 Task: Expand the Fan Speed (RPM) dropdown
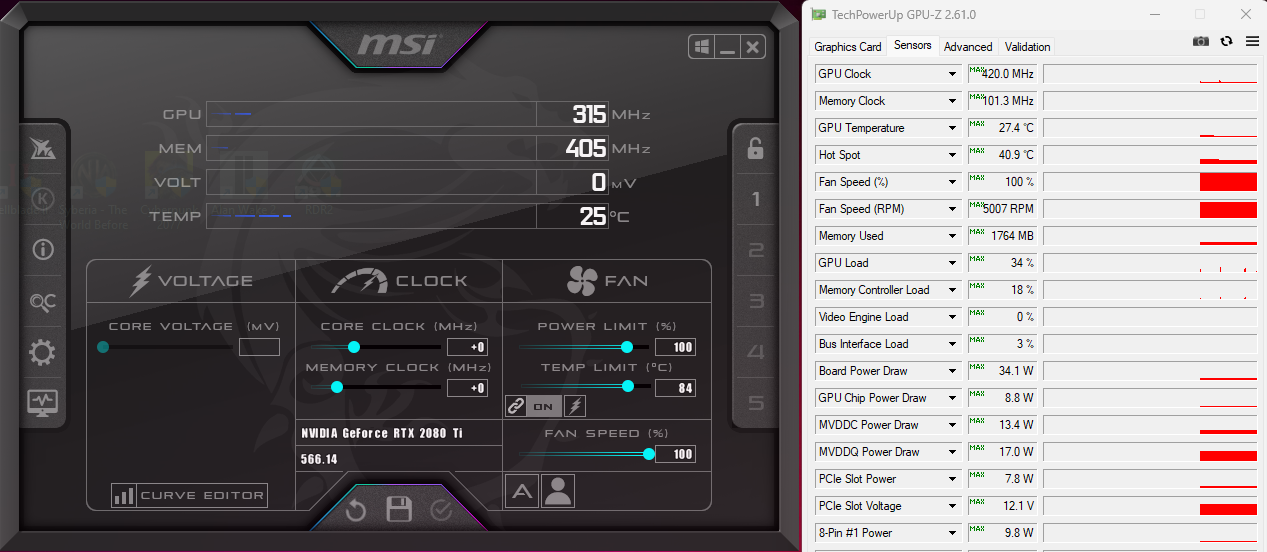click(952, 209)
